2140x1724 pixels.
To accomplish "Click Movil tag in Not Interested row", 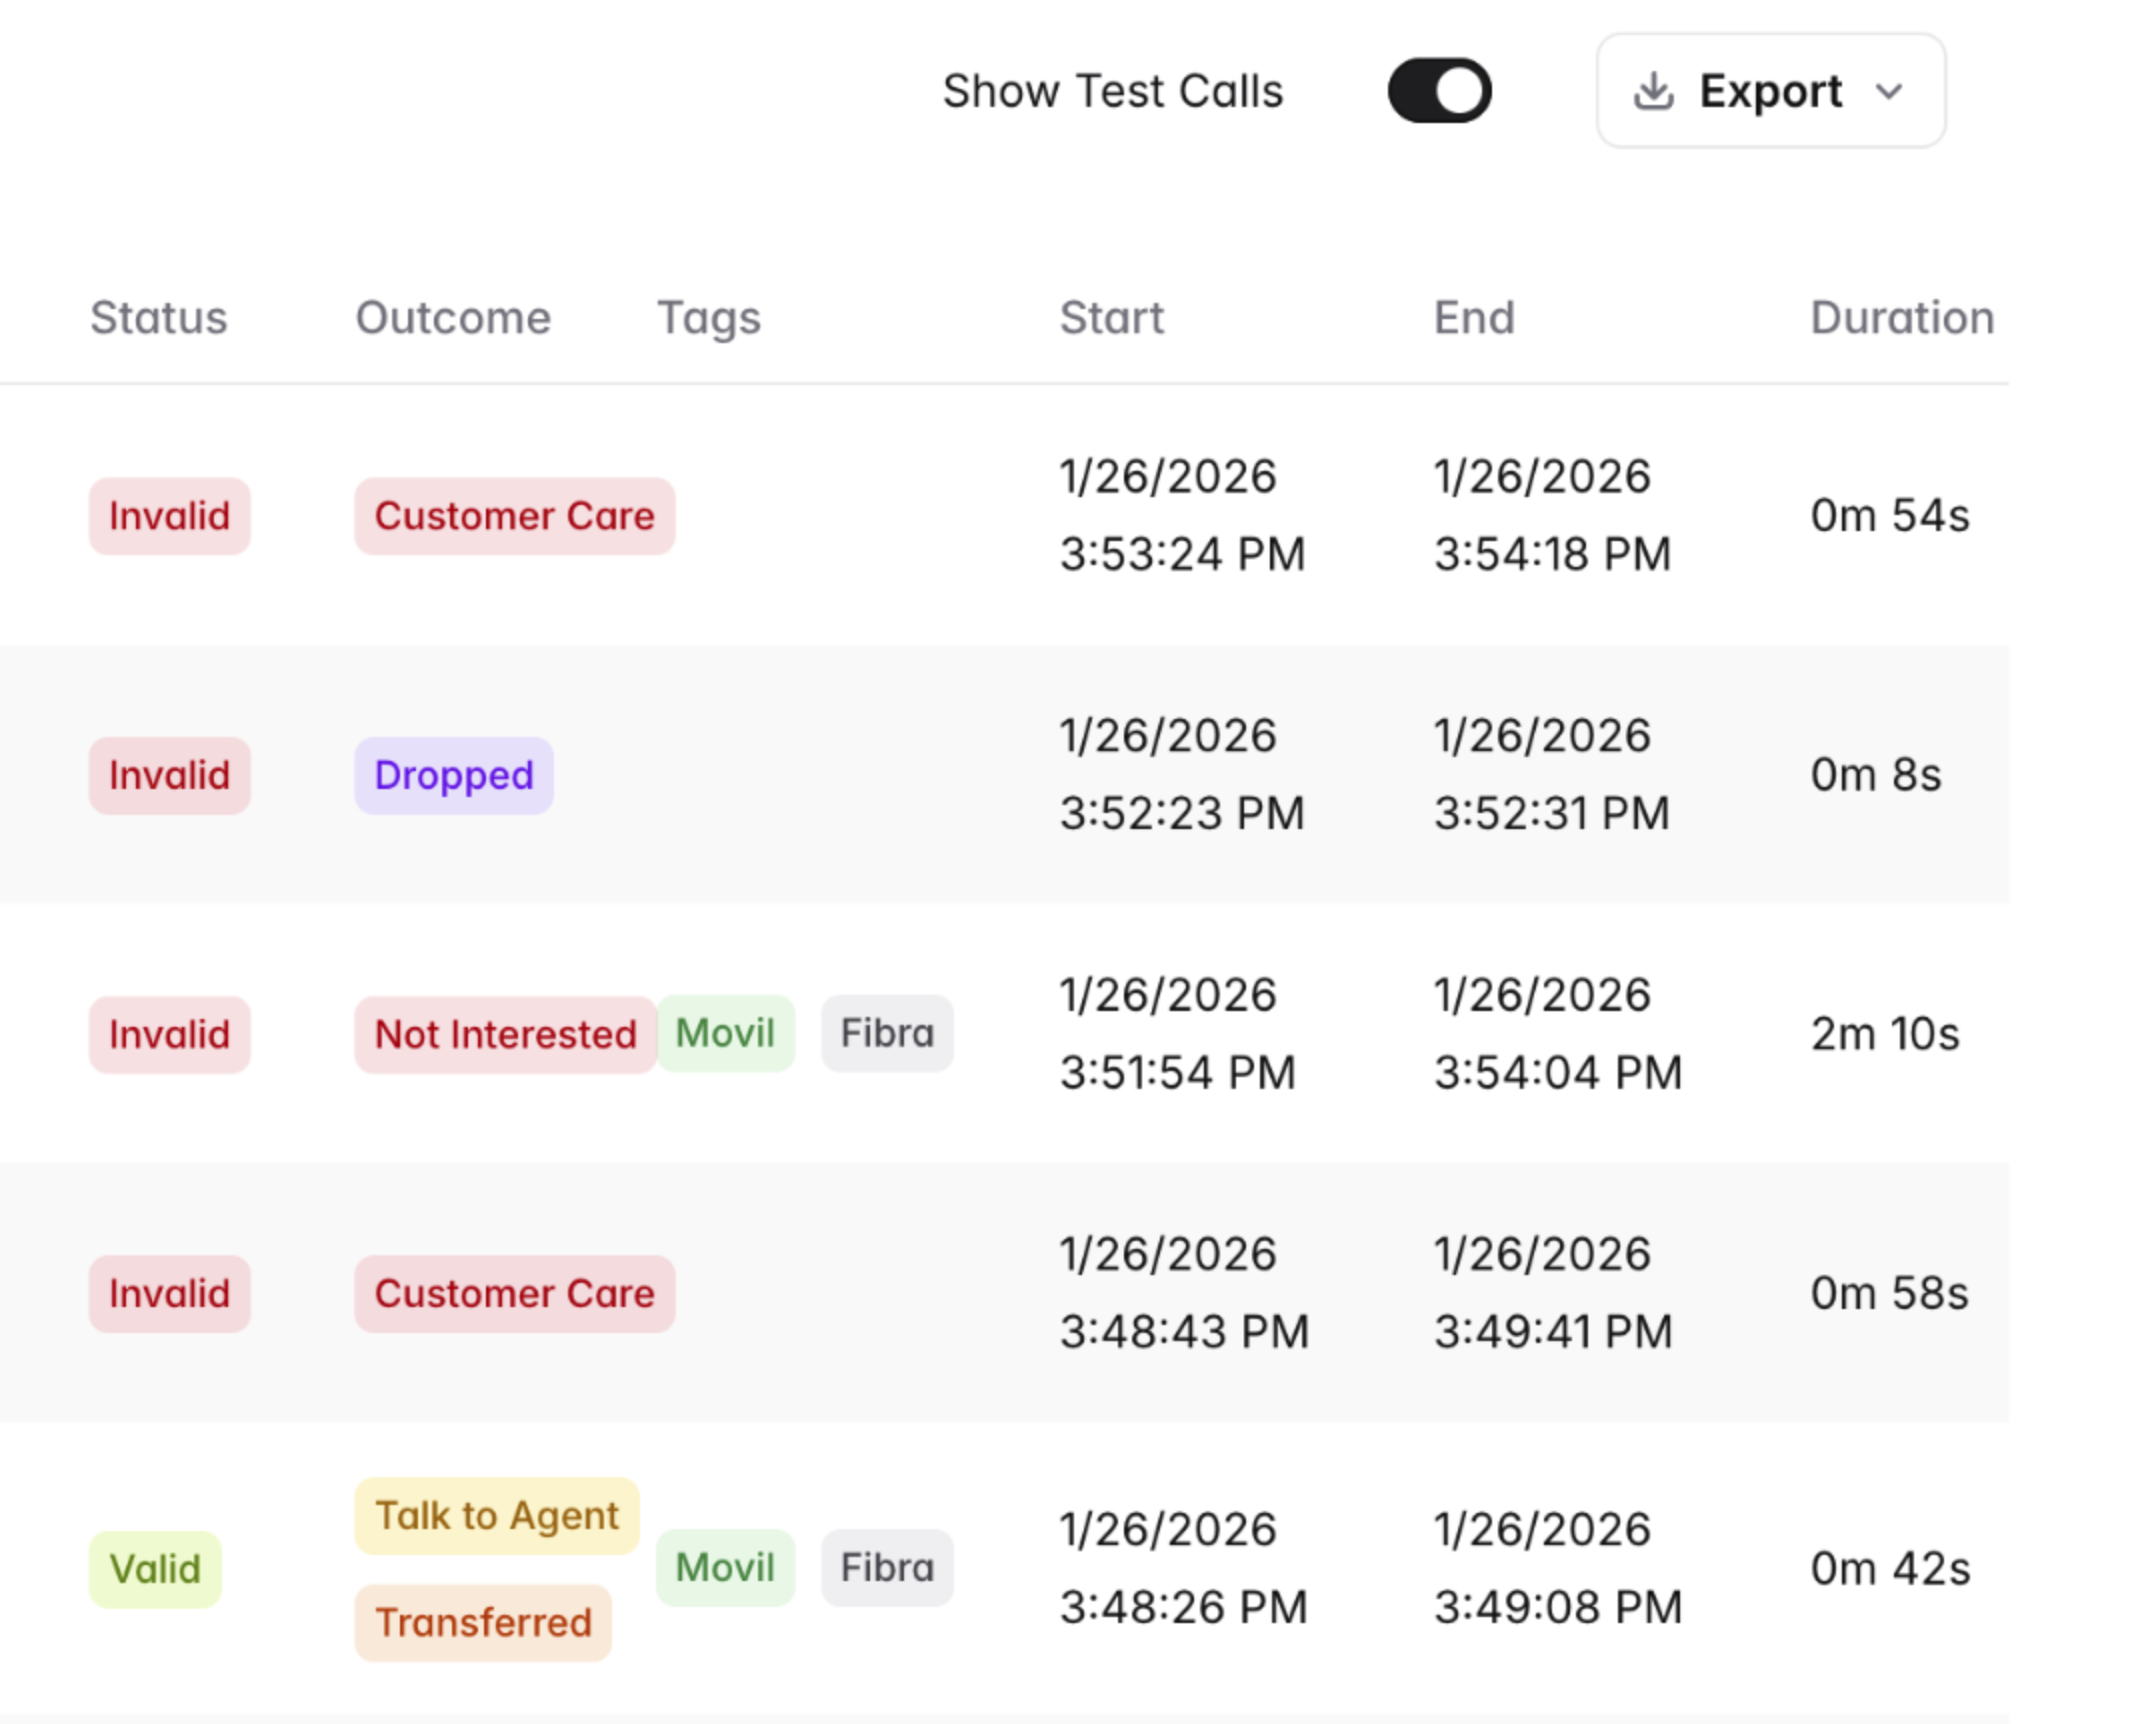I will coord(725,1033).
